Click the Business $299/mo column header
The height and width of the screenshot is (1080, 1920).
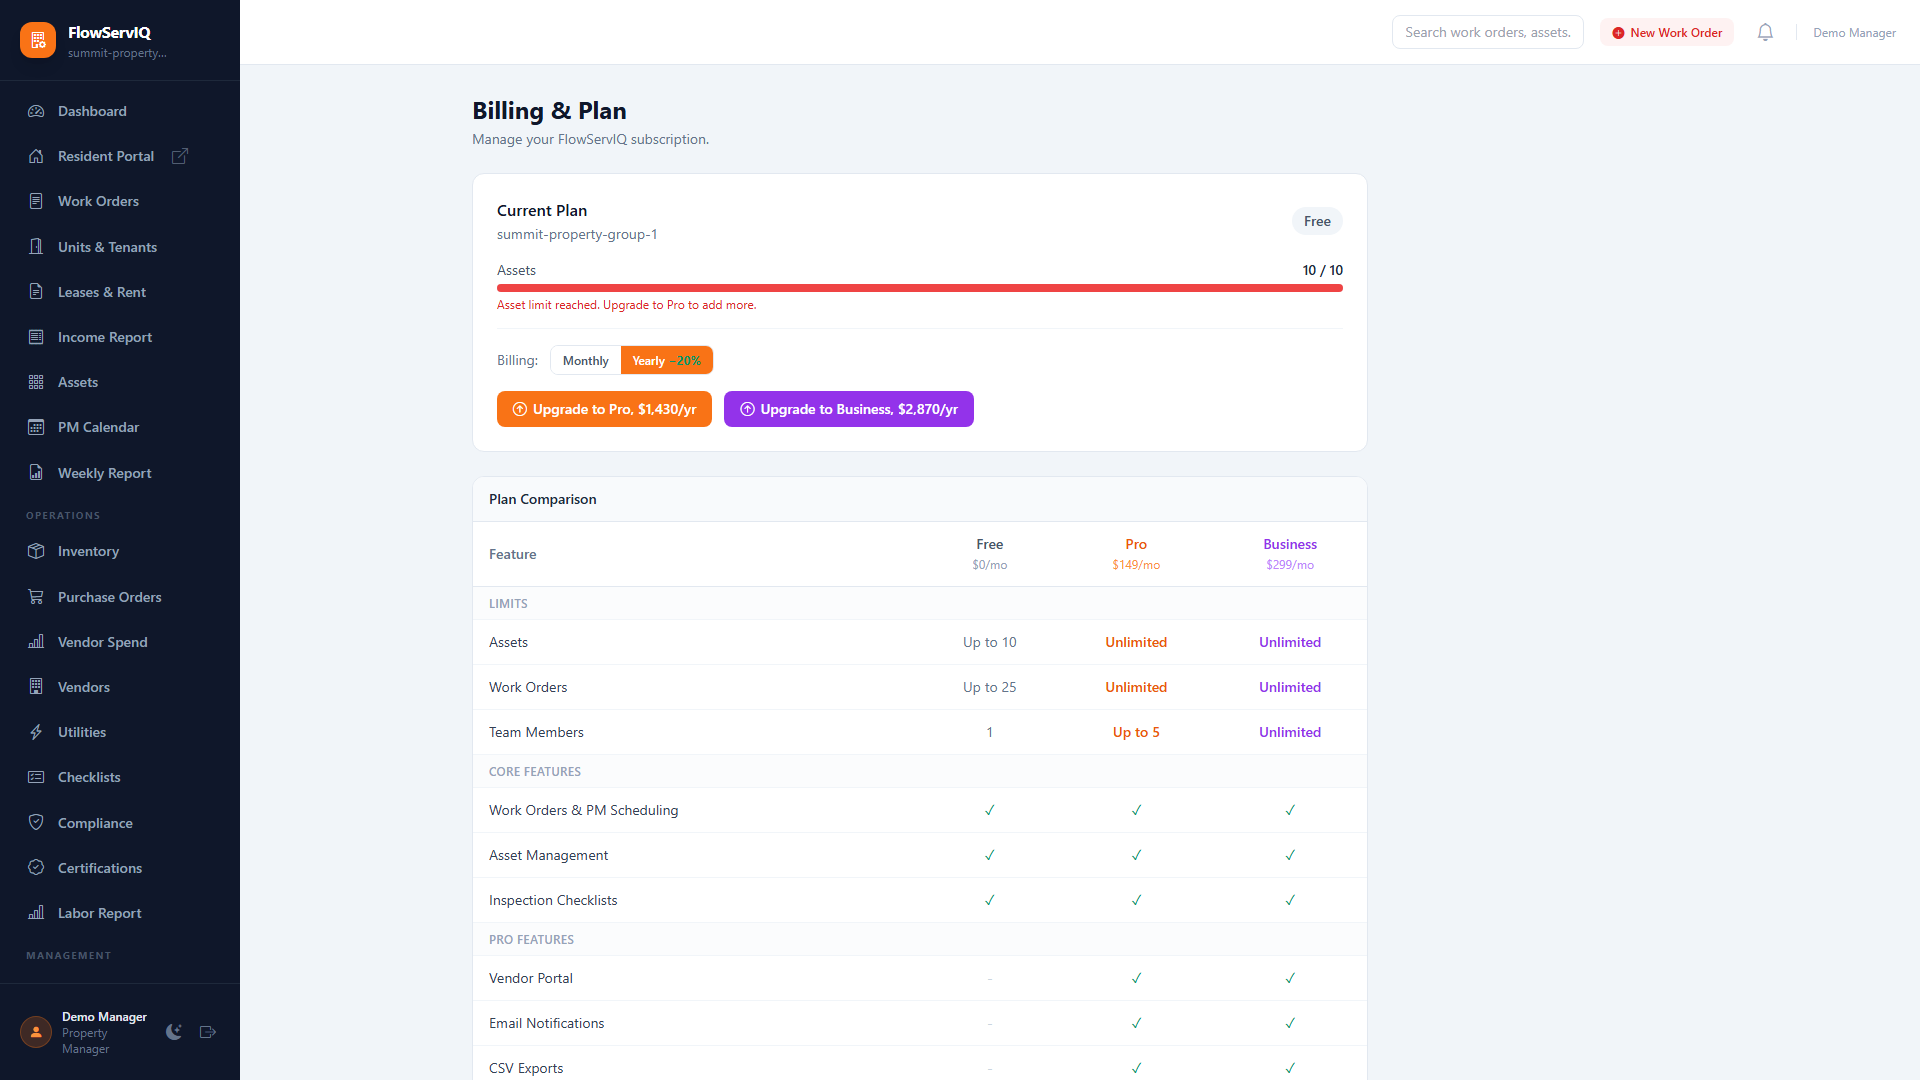[1290, 554]
